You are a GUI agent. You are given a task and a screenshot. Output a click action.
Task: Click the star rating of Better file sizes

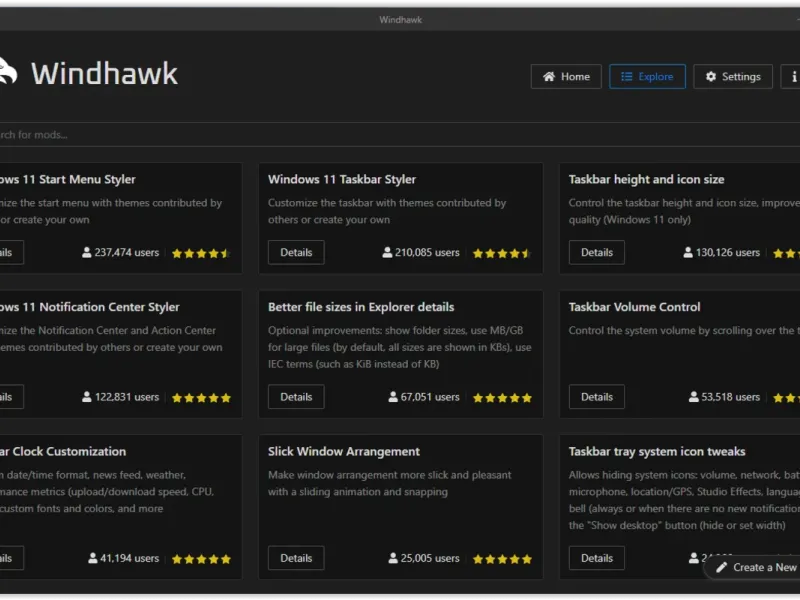pos(502,397)
